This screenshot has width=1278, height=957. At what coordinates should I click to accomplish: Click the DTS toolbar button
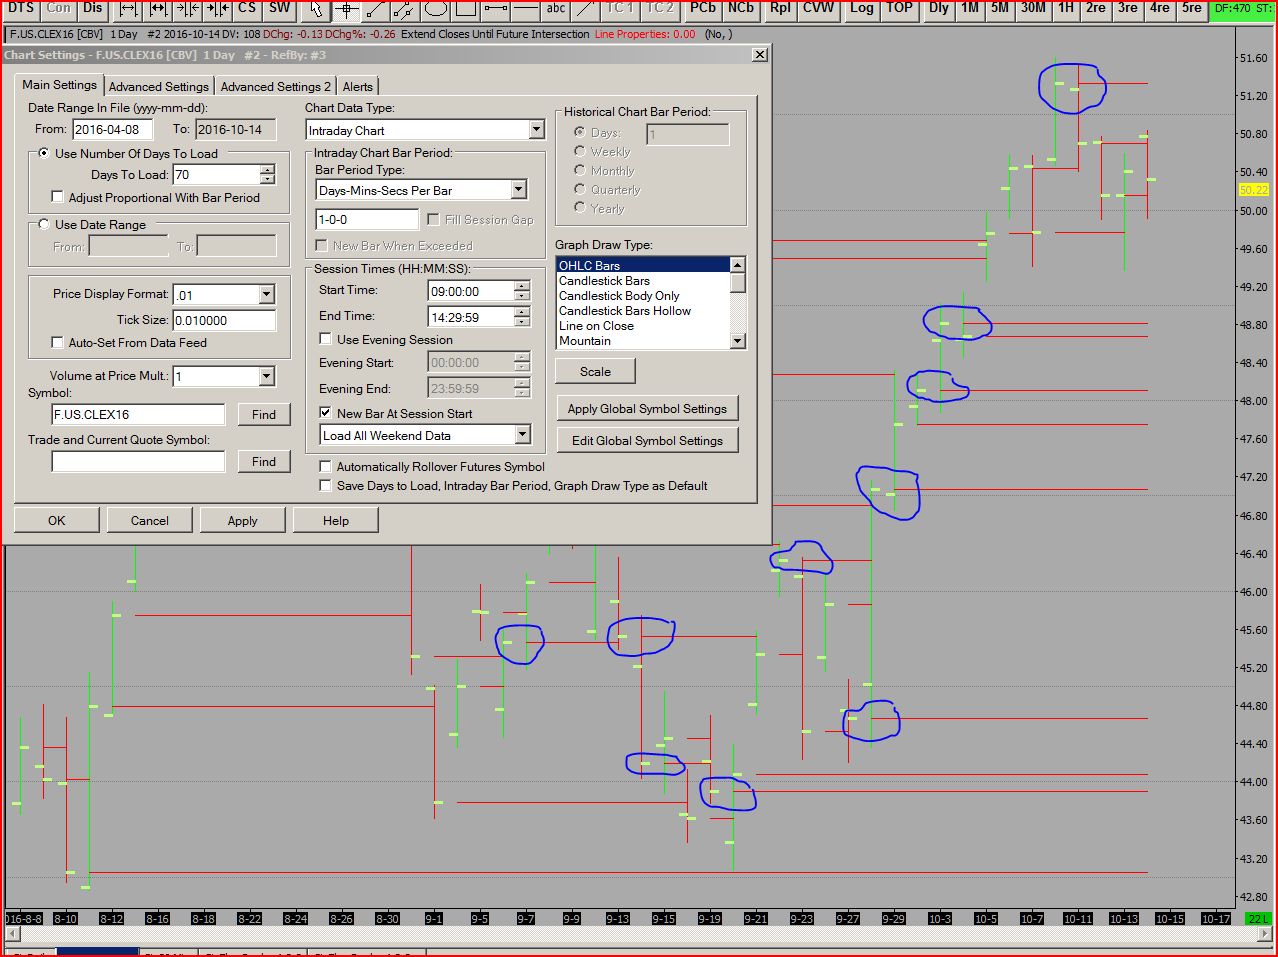pos(21,9)
